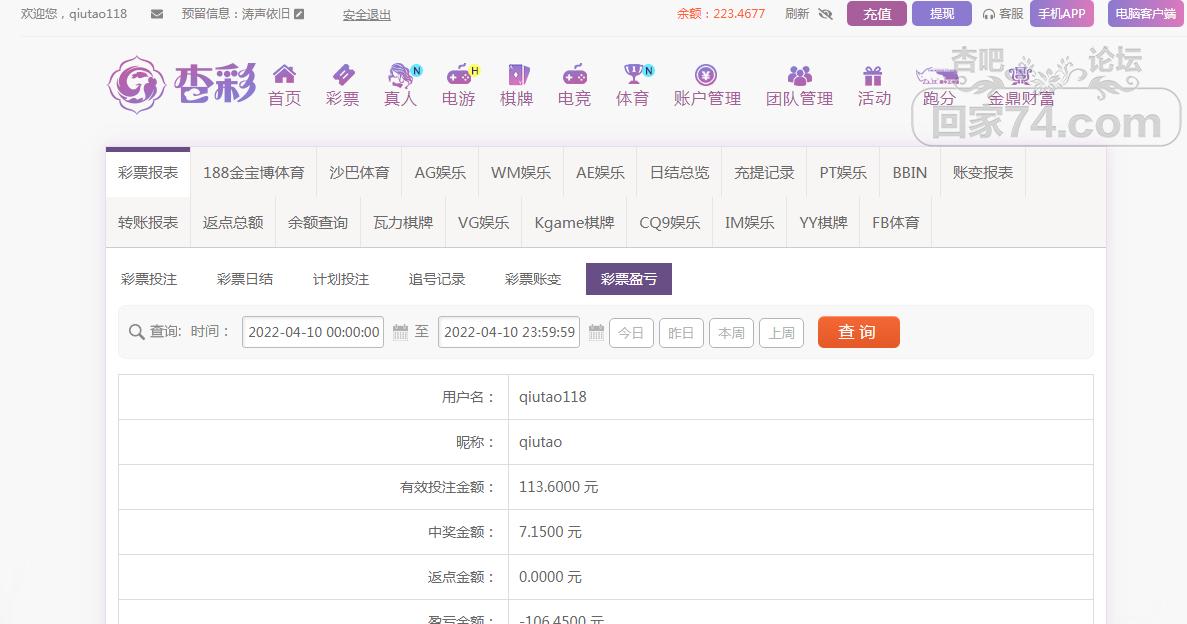Click the orange 查询 button
This screenshot has height=624, width=1187.
(858, 332)
